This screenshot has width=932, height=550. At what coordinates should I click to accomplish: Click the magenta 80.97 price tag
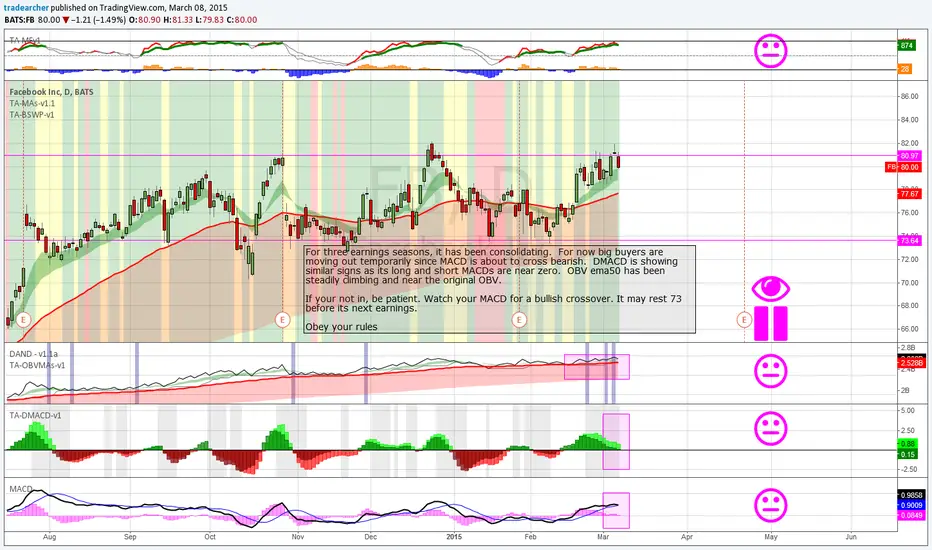tap(909, 156)
